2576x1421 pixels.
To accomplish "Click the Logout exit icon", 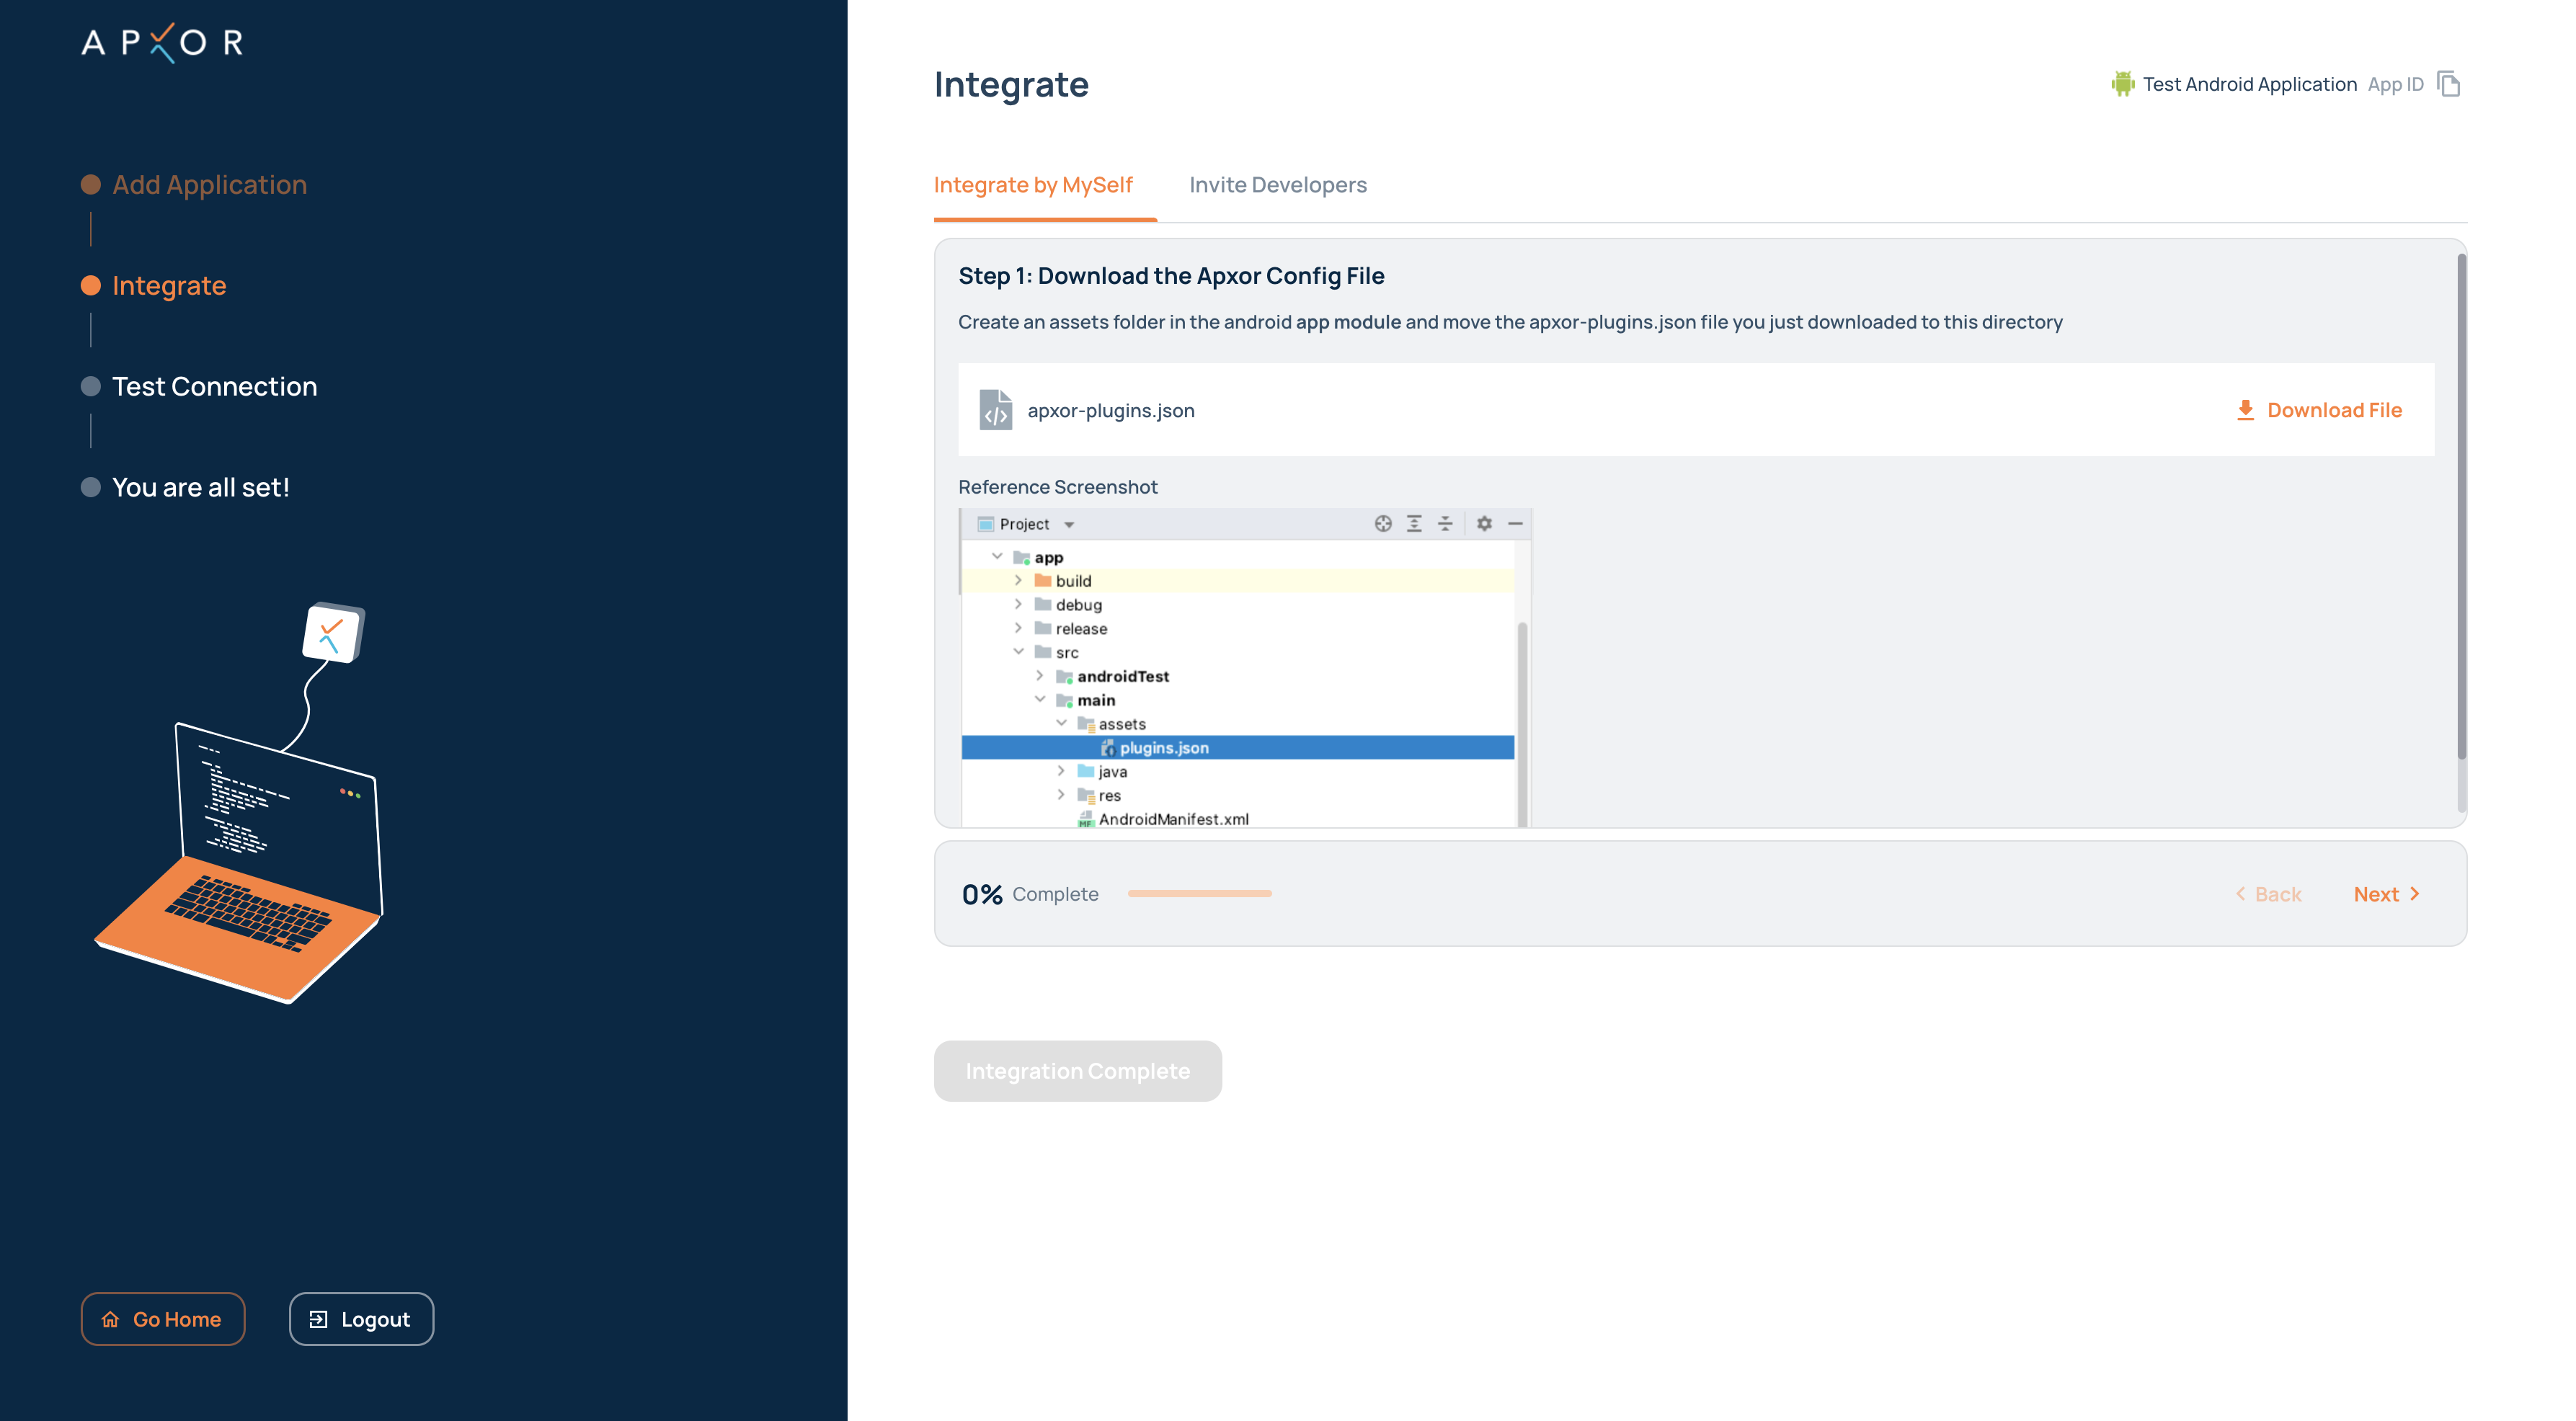I will coord(318,1319).
